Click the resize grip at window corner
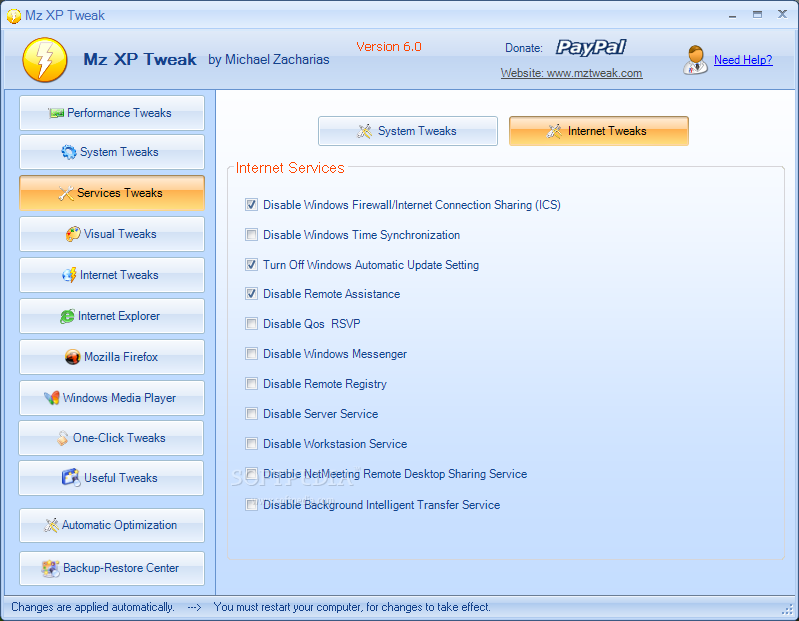Screen dimensions: 799x621 (x=788, y=609)
